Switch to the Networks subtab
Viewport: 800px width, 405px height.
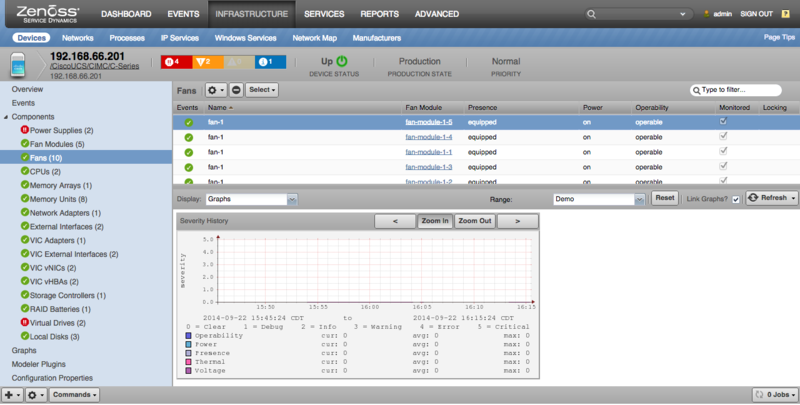[x=78, y=38]
